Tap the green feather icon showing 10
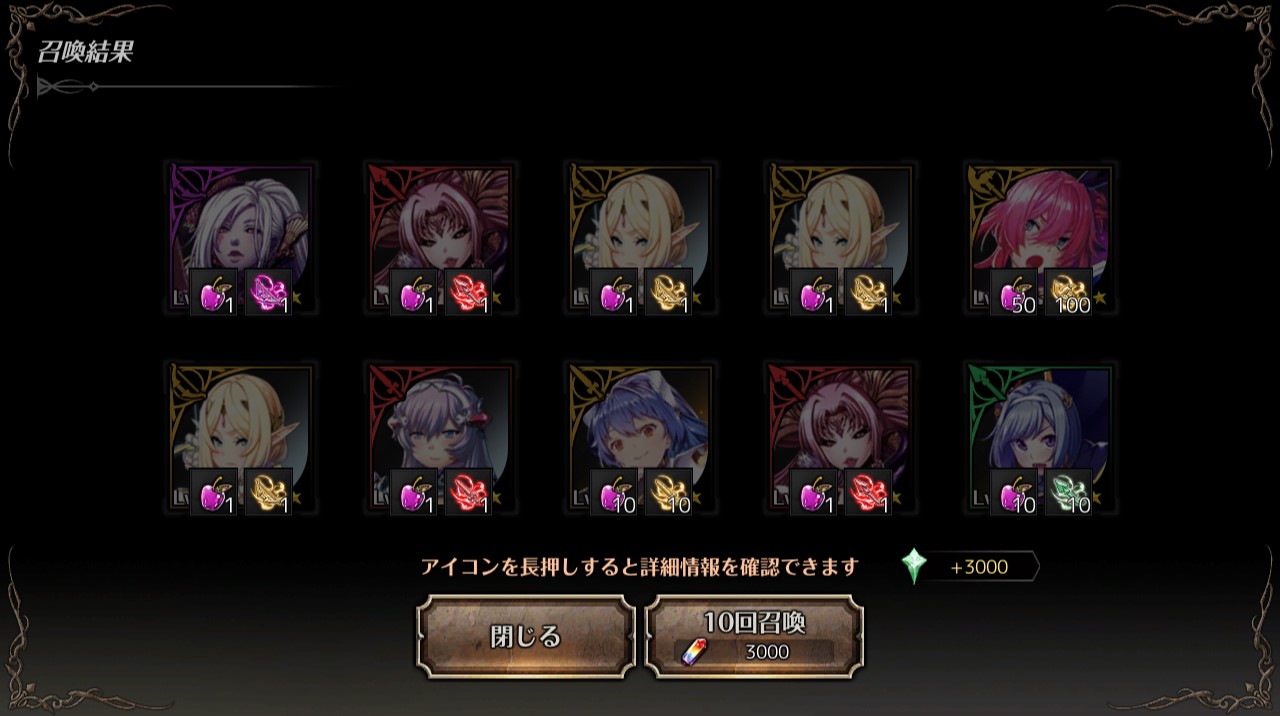Image resolution: width=1280 pixels, height=716 pixels. [x=1069, y=492]
